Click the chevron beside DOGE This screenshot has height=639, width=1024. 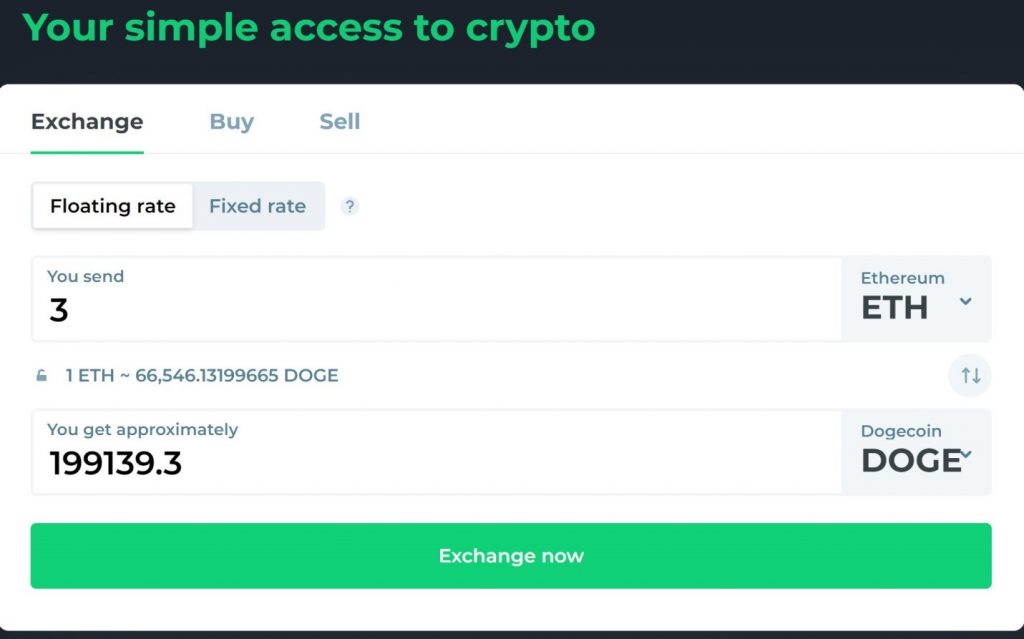pyautogui.click(x=966, y=454)
